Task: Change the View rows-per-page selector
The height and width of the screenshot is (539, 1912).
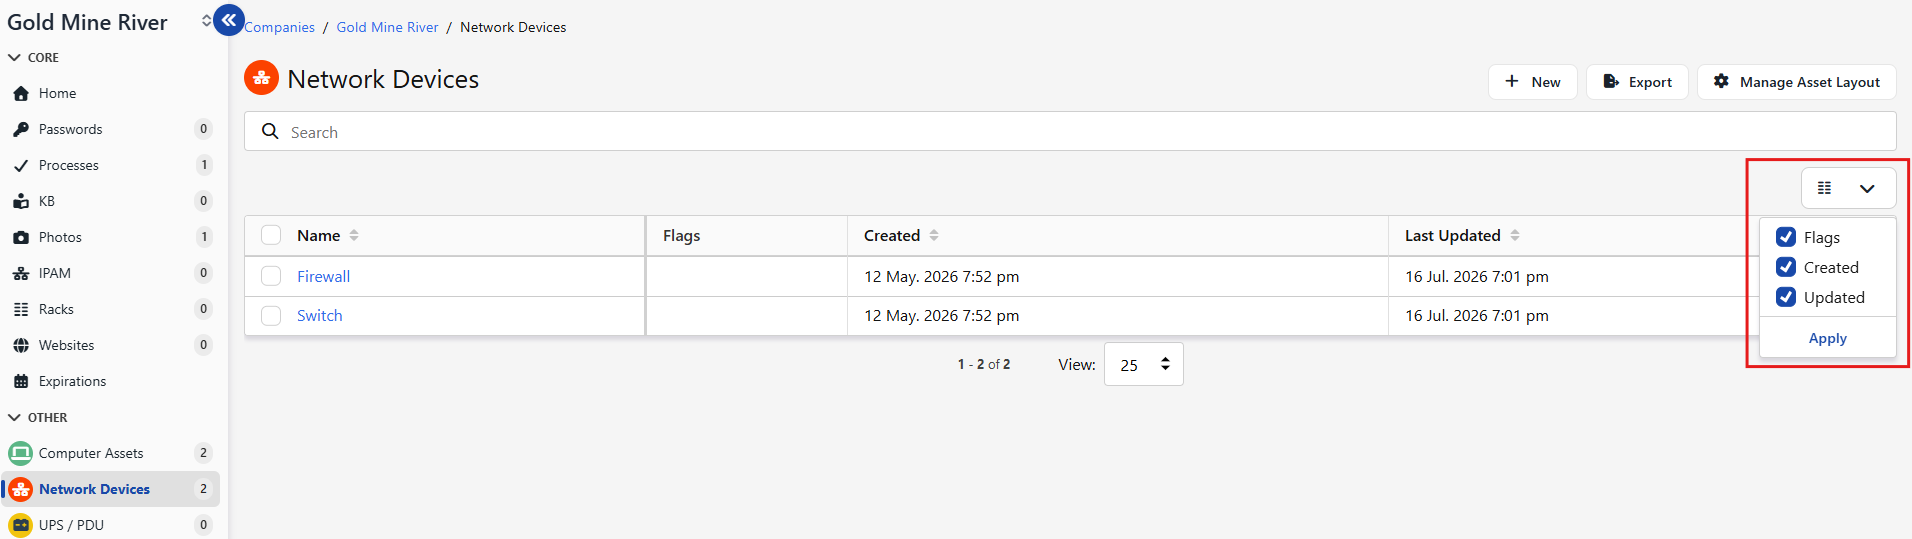Action: [x=1143, y=365]
